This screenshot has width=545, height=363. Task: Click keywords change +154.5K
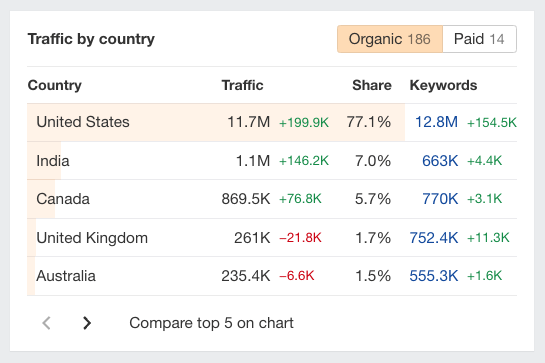491,122
